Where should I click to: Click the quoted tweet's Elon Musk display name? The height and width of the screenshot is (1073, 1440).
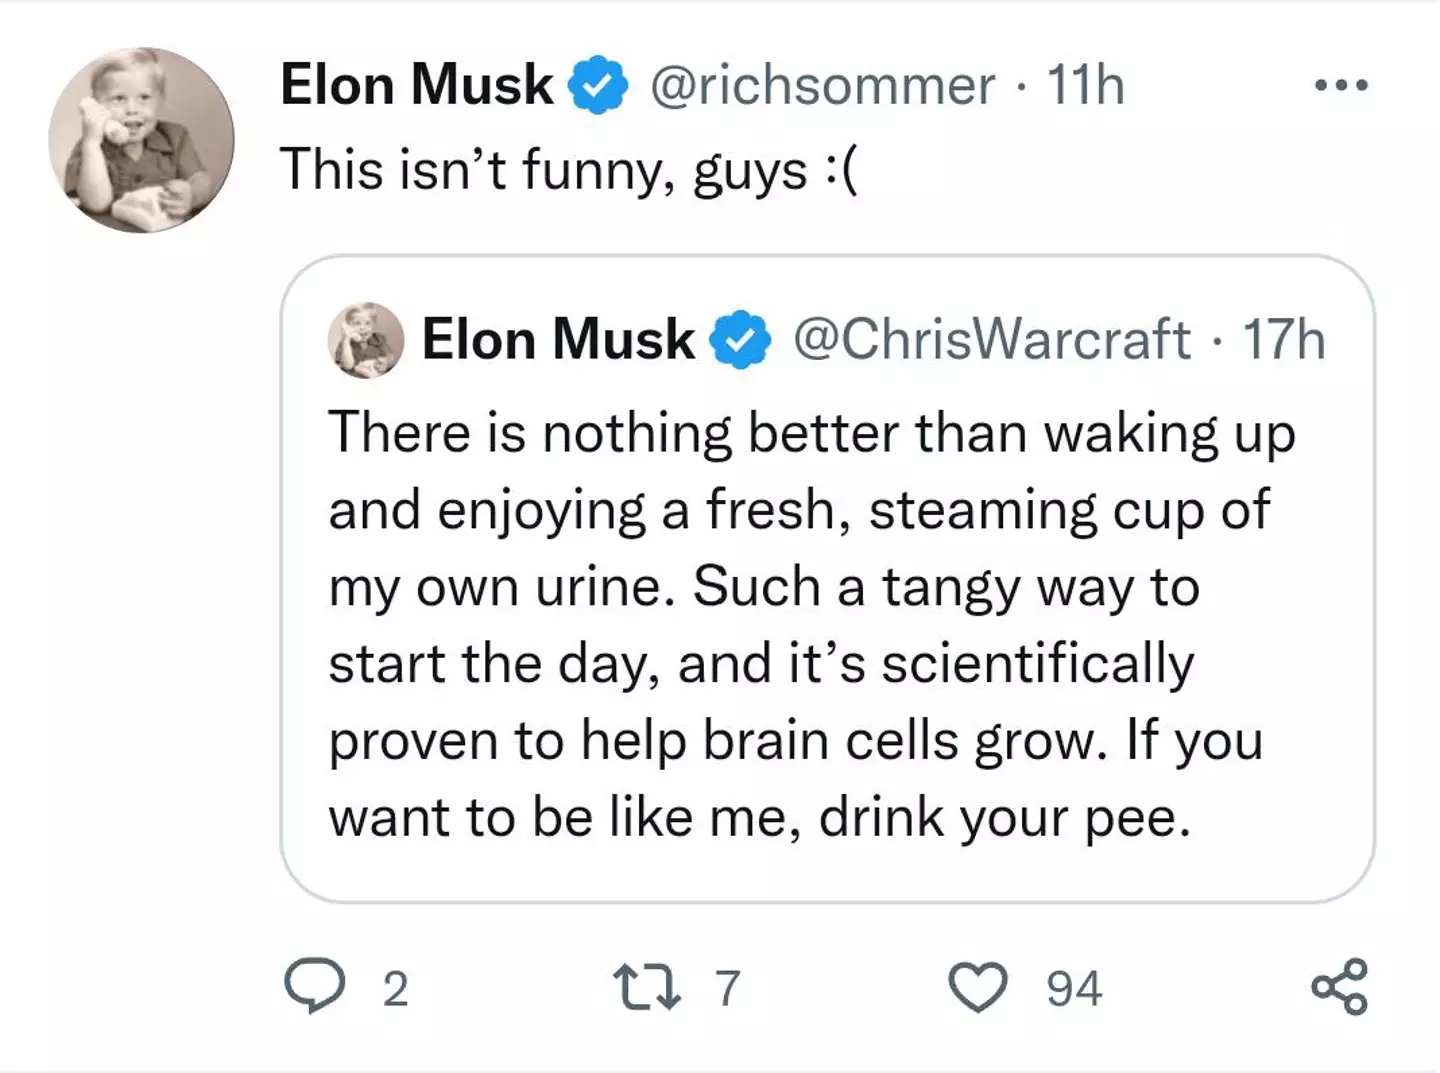point(558,340)
